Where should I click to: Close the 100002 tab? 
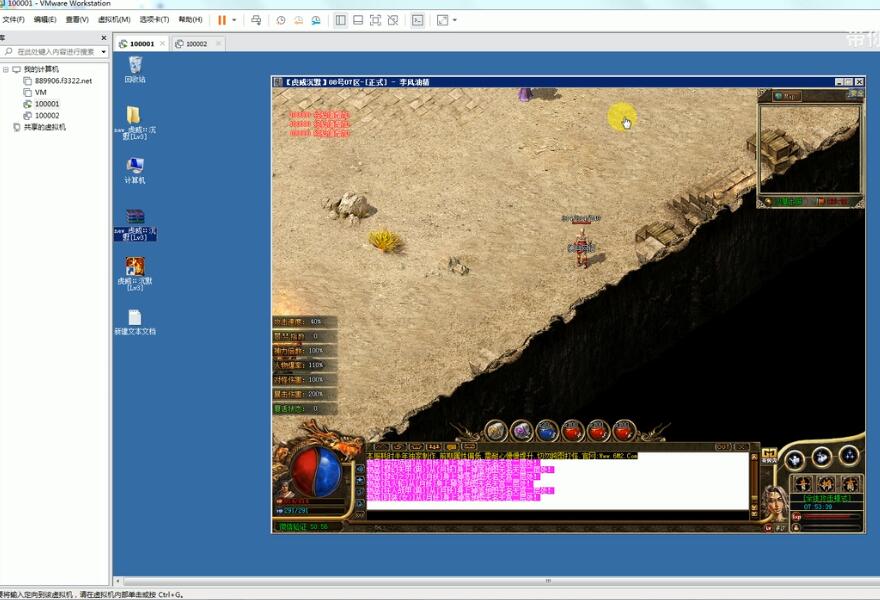coord(218,43)
